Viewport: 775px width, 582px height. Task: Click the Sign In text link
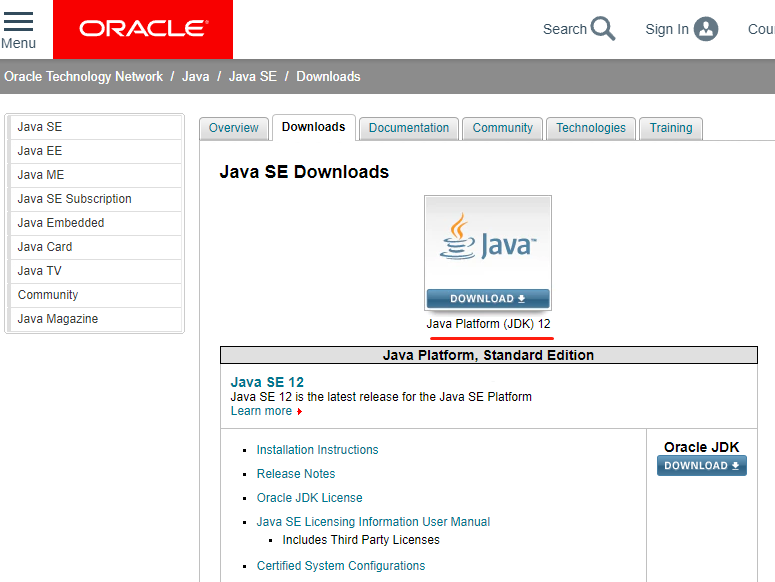coord(667,29)
